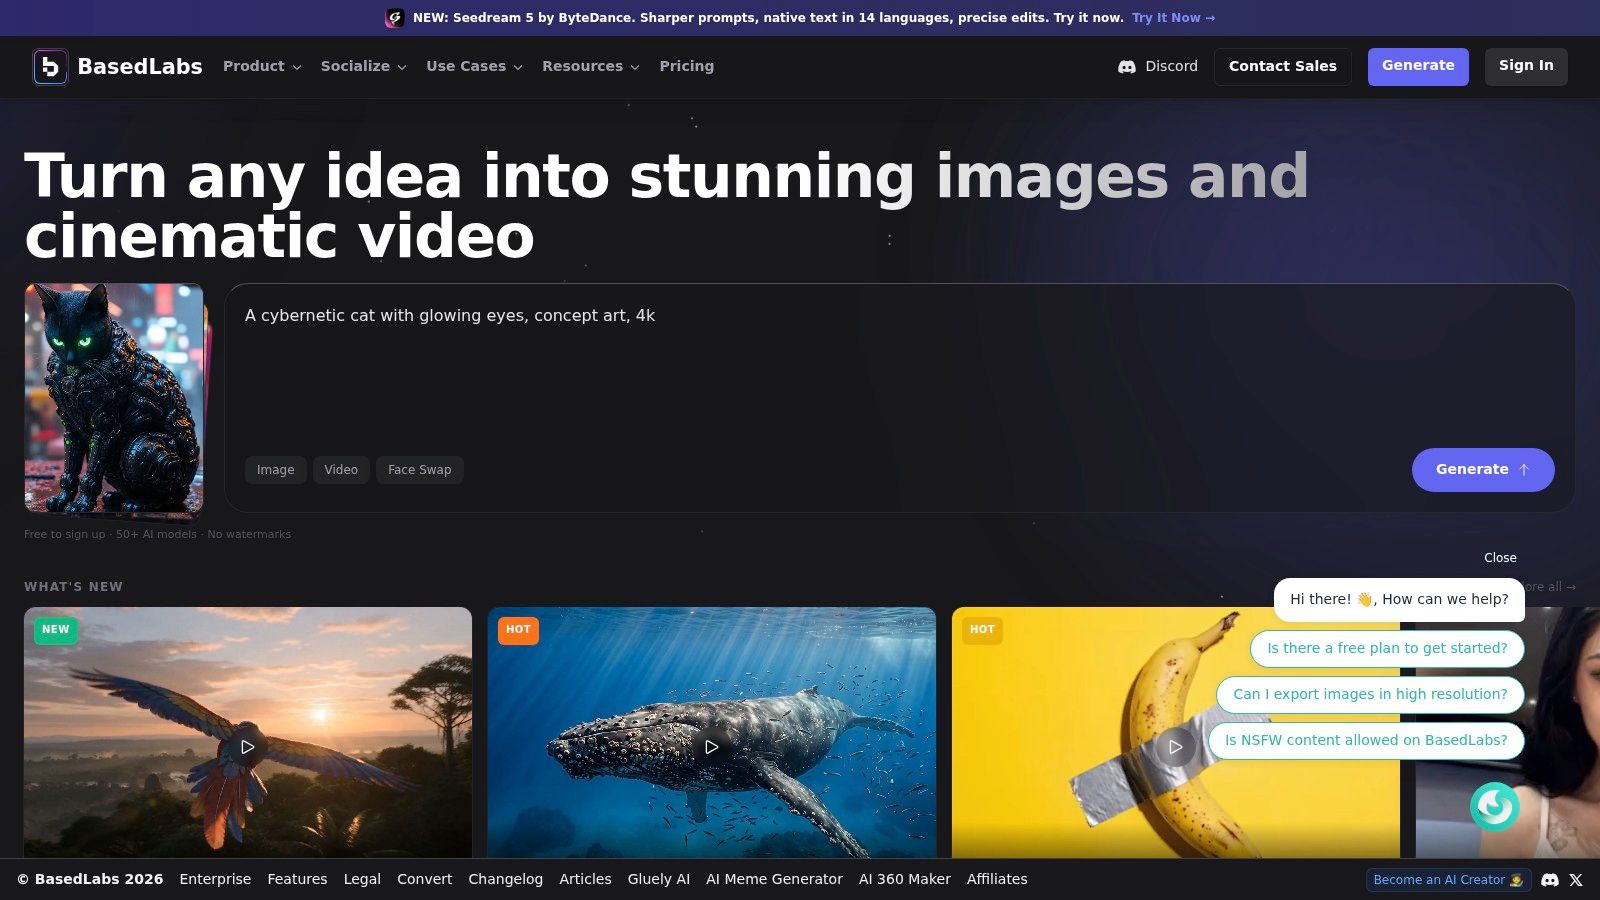
Task: Select Face Swap mode
Action: coord(419,470)
